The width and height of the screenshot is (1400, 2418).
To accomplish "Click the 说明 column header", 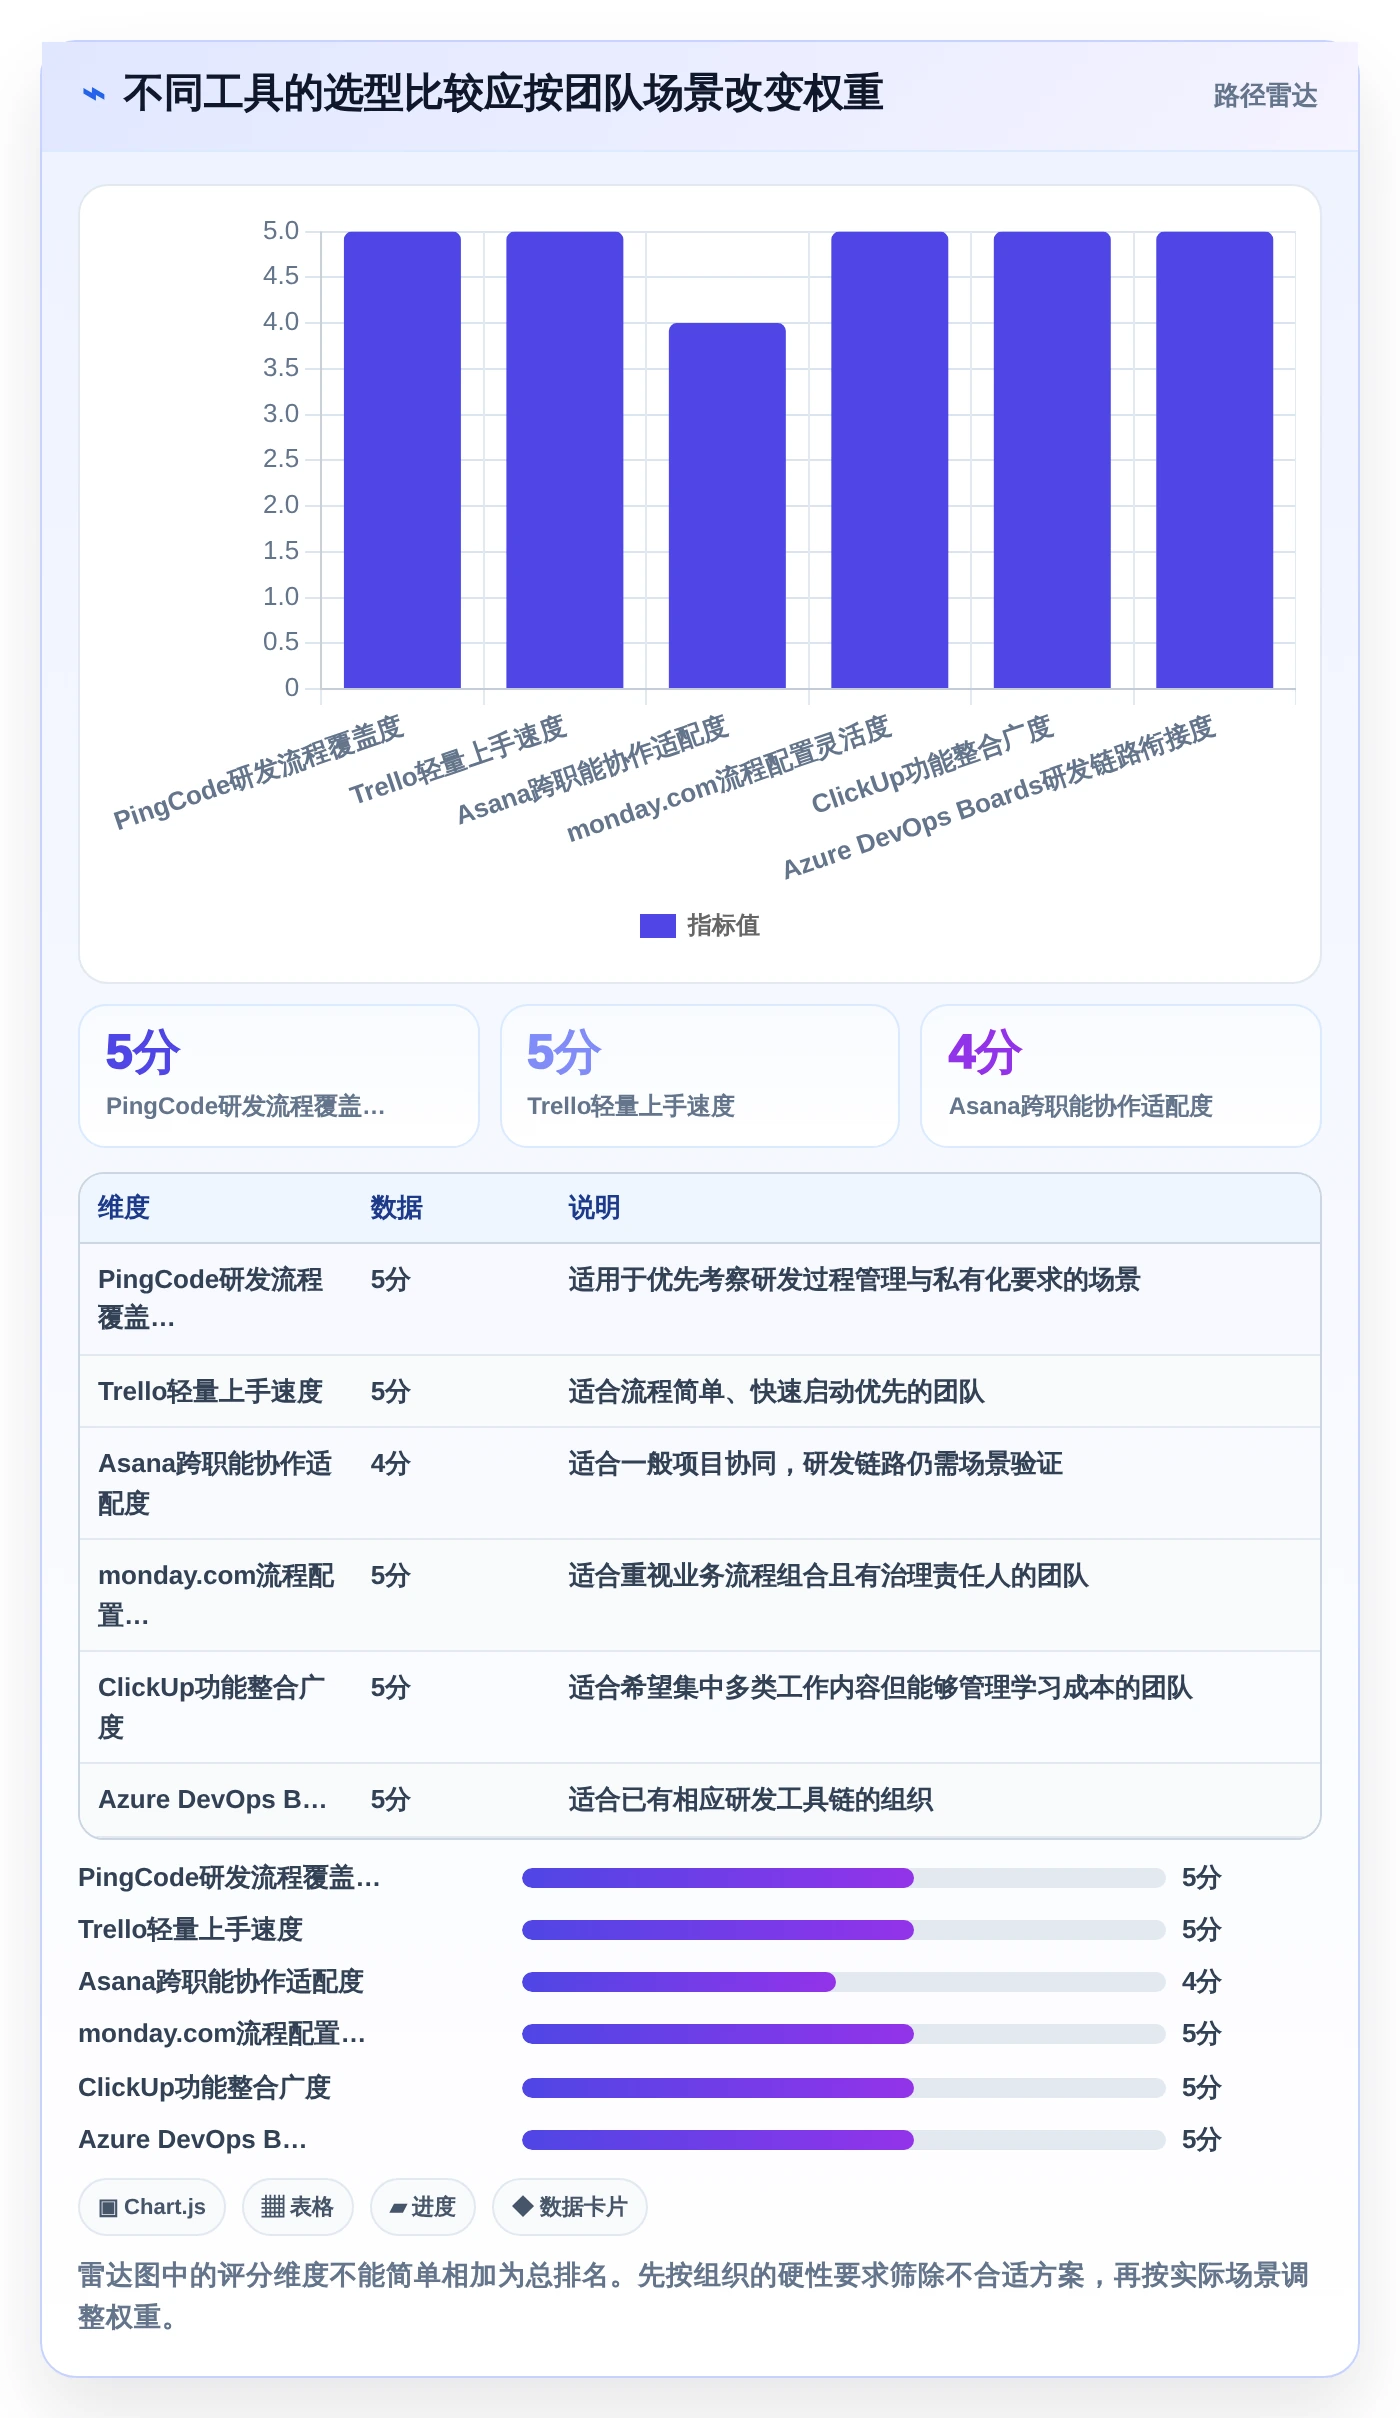I will [x=594, y=1208].
